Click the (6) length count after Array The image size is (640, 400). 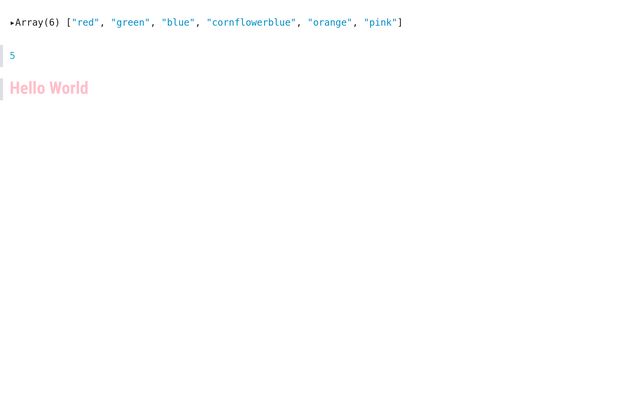pyautogui.click(x=51, y=22)
